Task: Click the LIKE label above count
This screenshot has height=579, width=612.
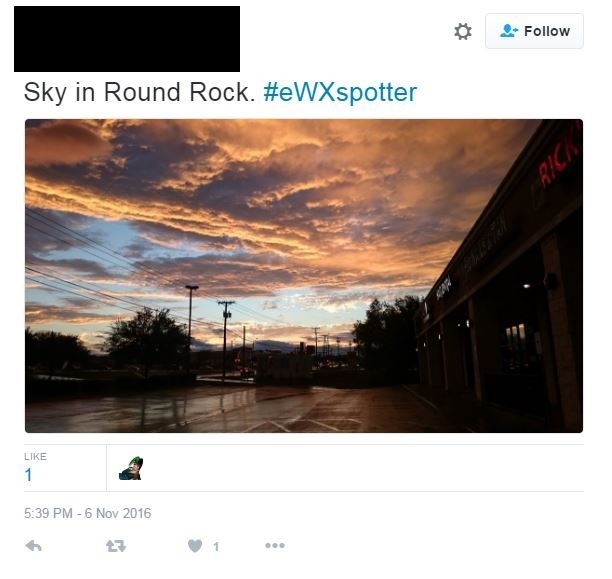Action: pos(35,456)
